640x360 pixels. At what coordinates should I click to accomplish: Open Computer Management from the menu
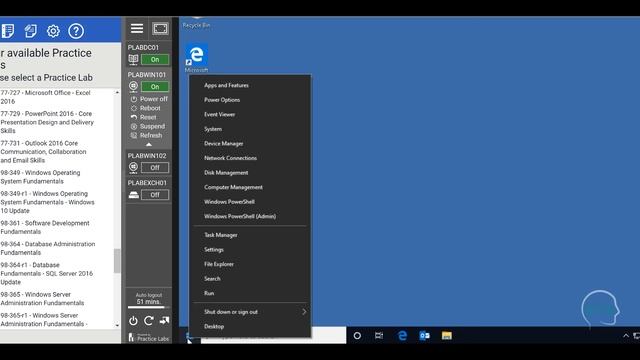coord(233,187)
